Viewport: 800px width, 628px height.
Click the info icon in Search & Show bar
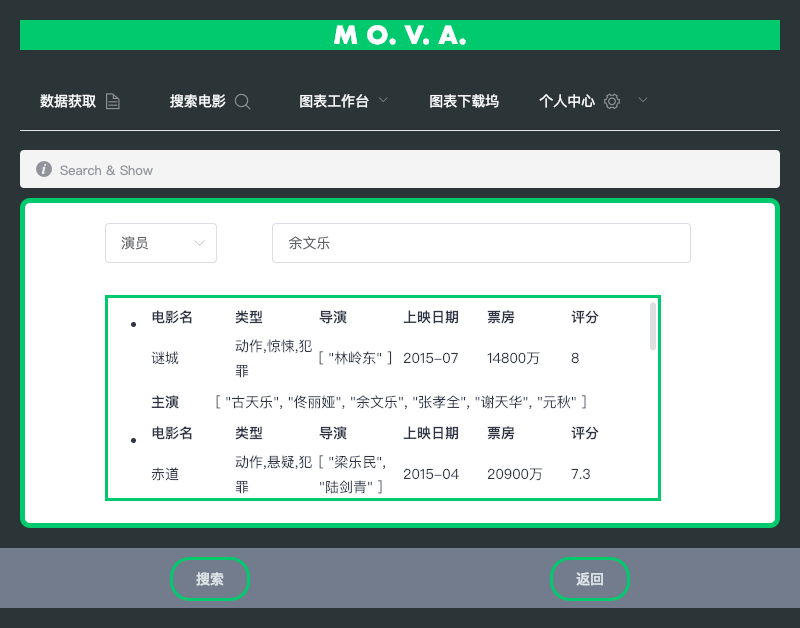pos(44,169)
